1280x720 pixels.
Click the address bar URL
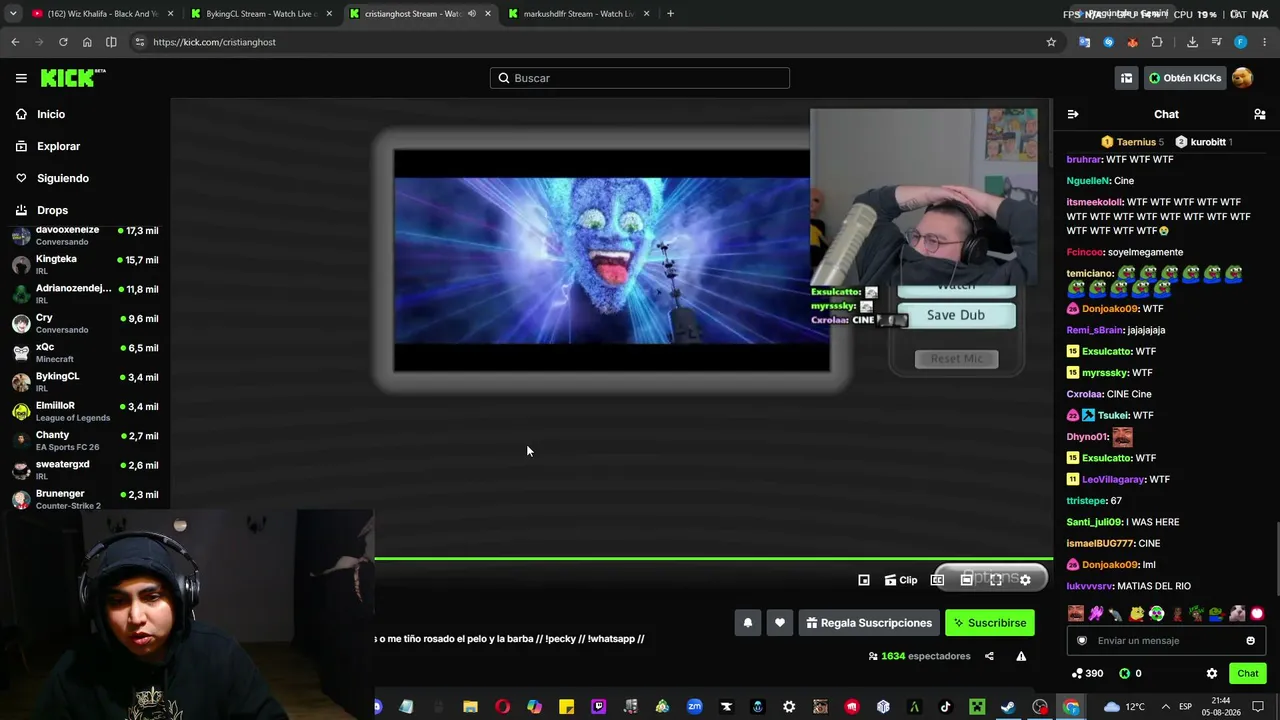click(215, 42)
